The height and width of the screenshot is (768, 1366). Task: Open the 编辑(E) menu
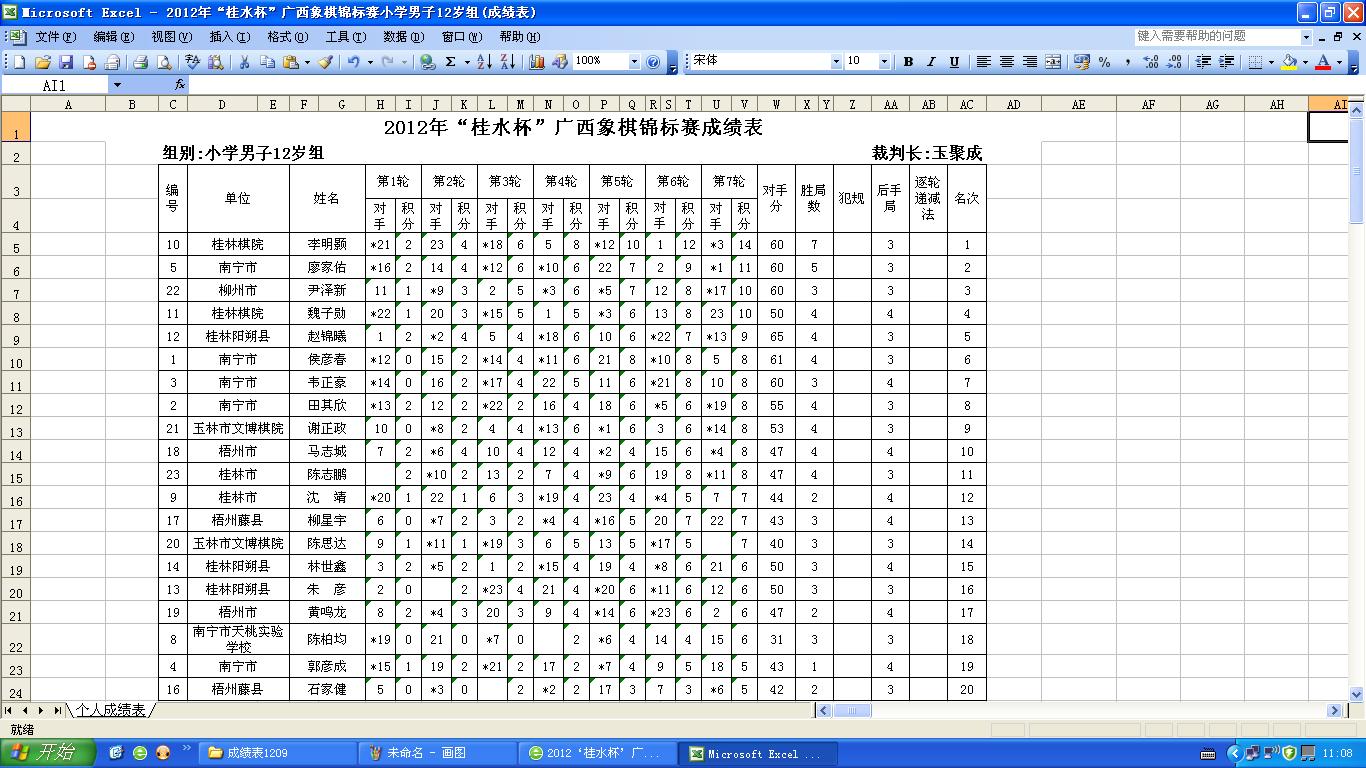pyautogui.click(x=113, y=36)
